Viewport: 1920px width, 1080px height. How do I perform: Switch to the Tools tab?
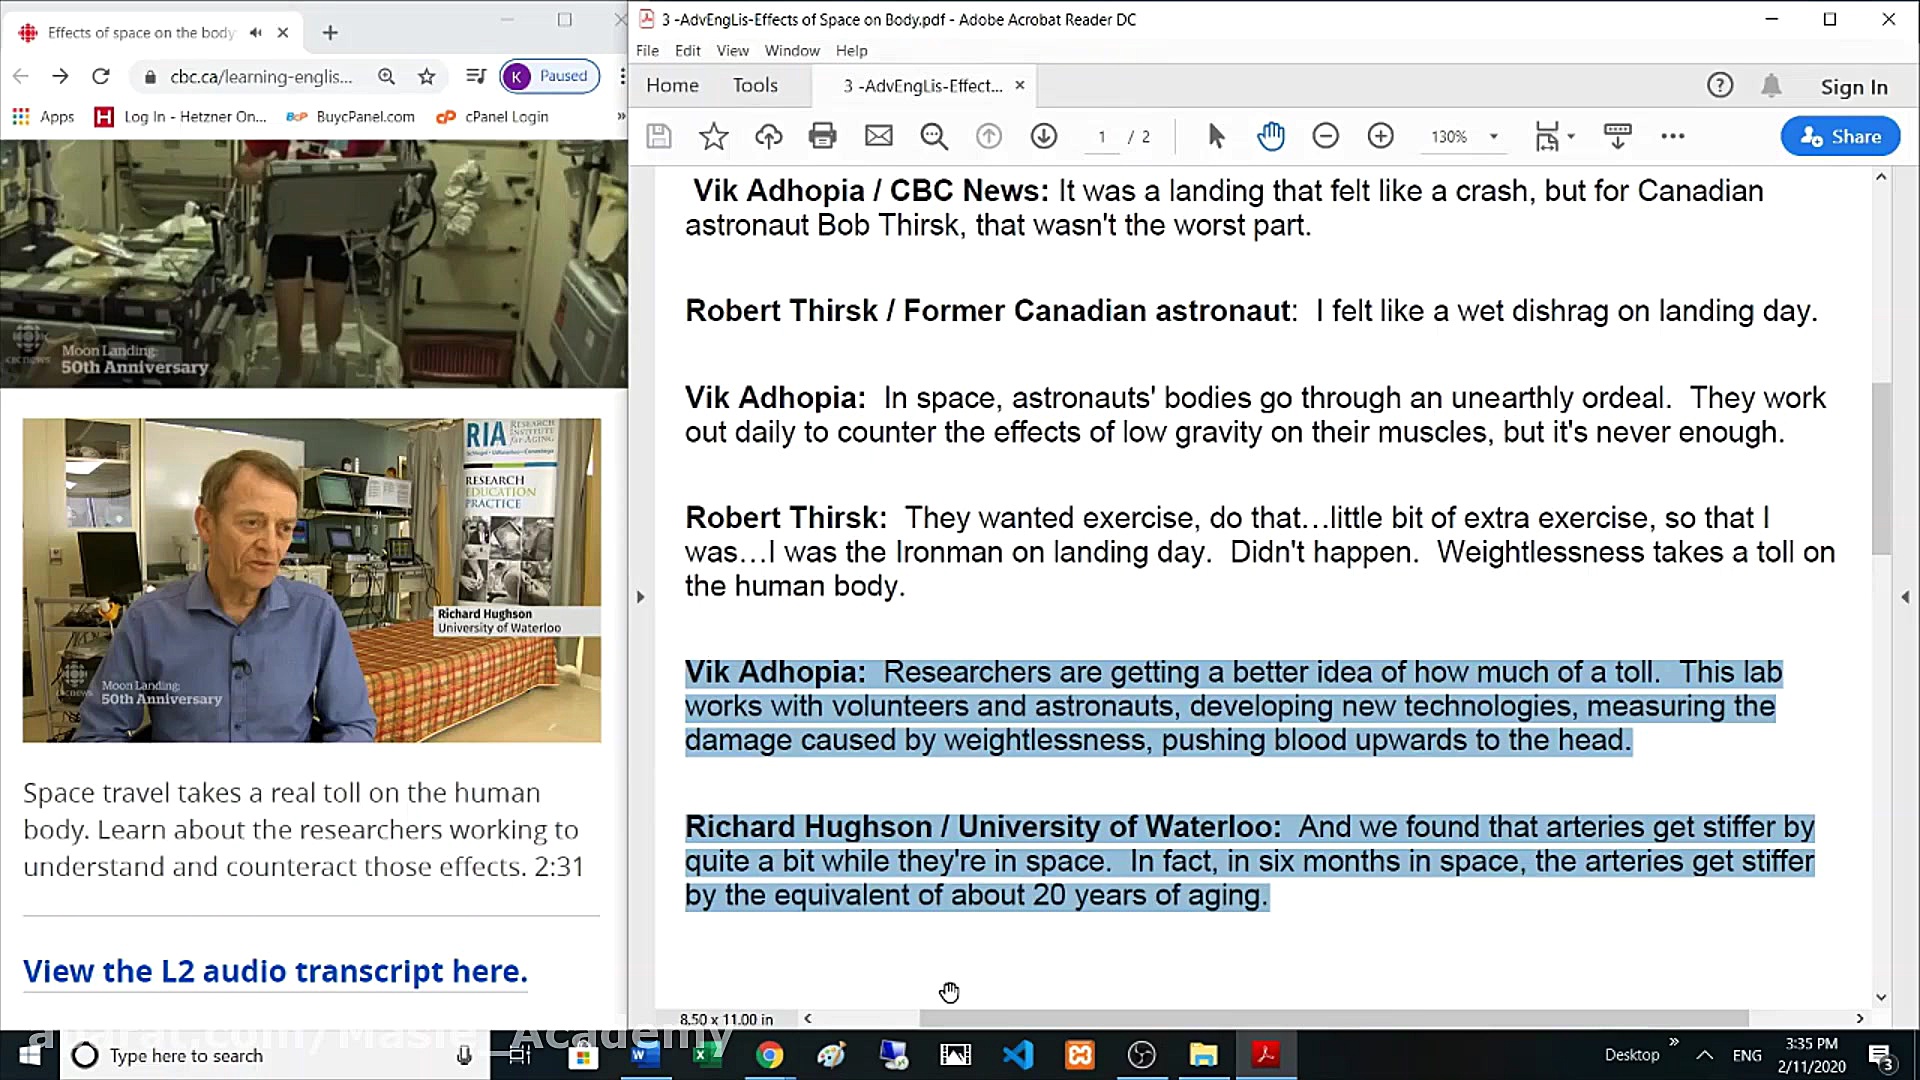[x=755, y=86]
